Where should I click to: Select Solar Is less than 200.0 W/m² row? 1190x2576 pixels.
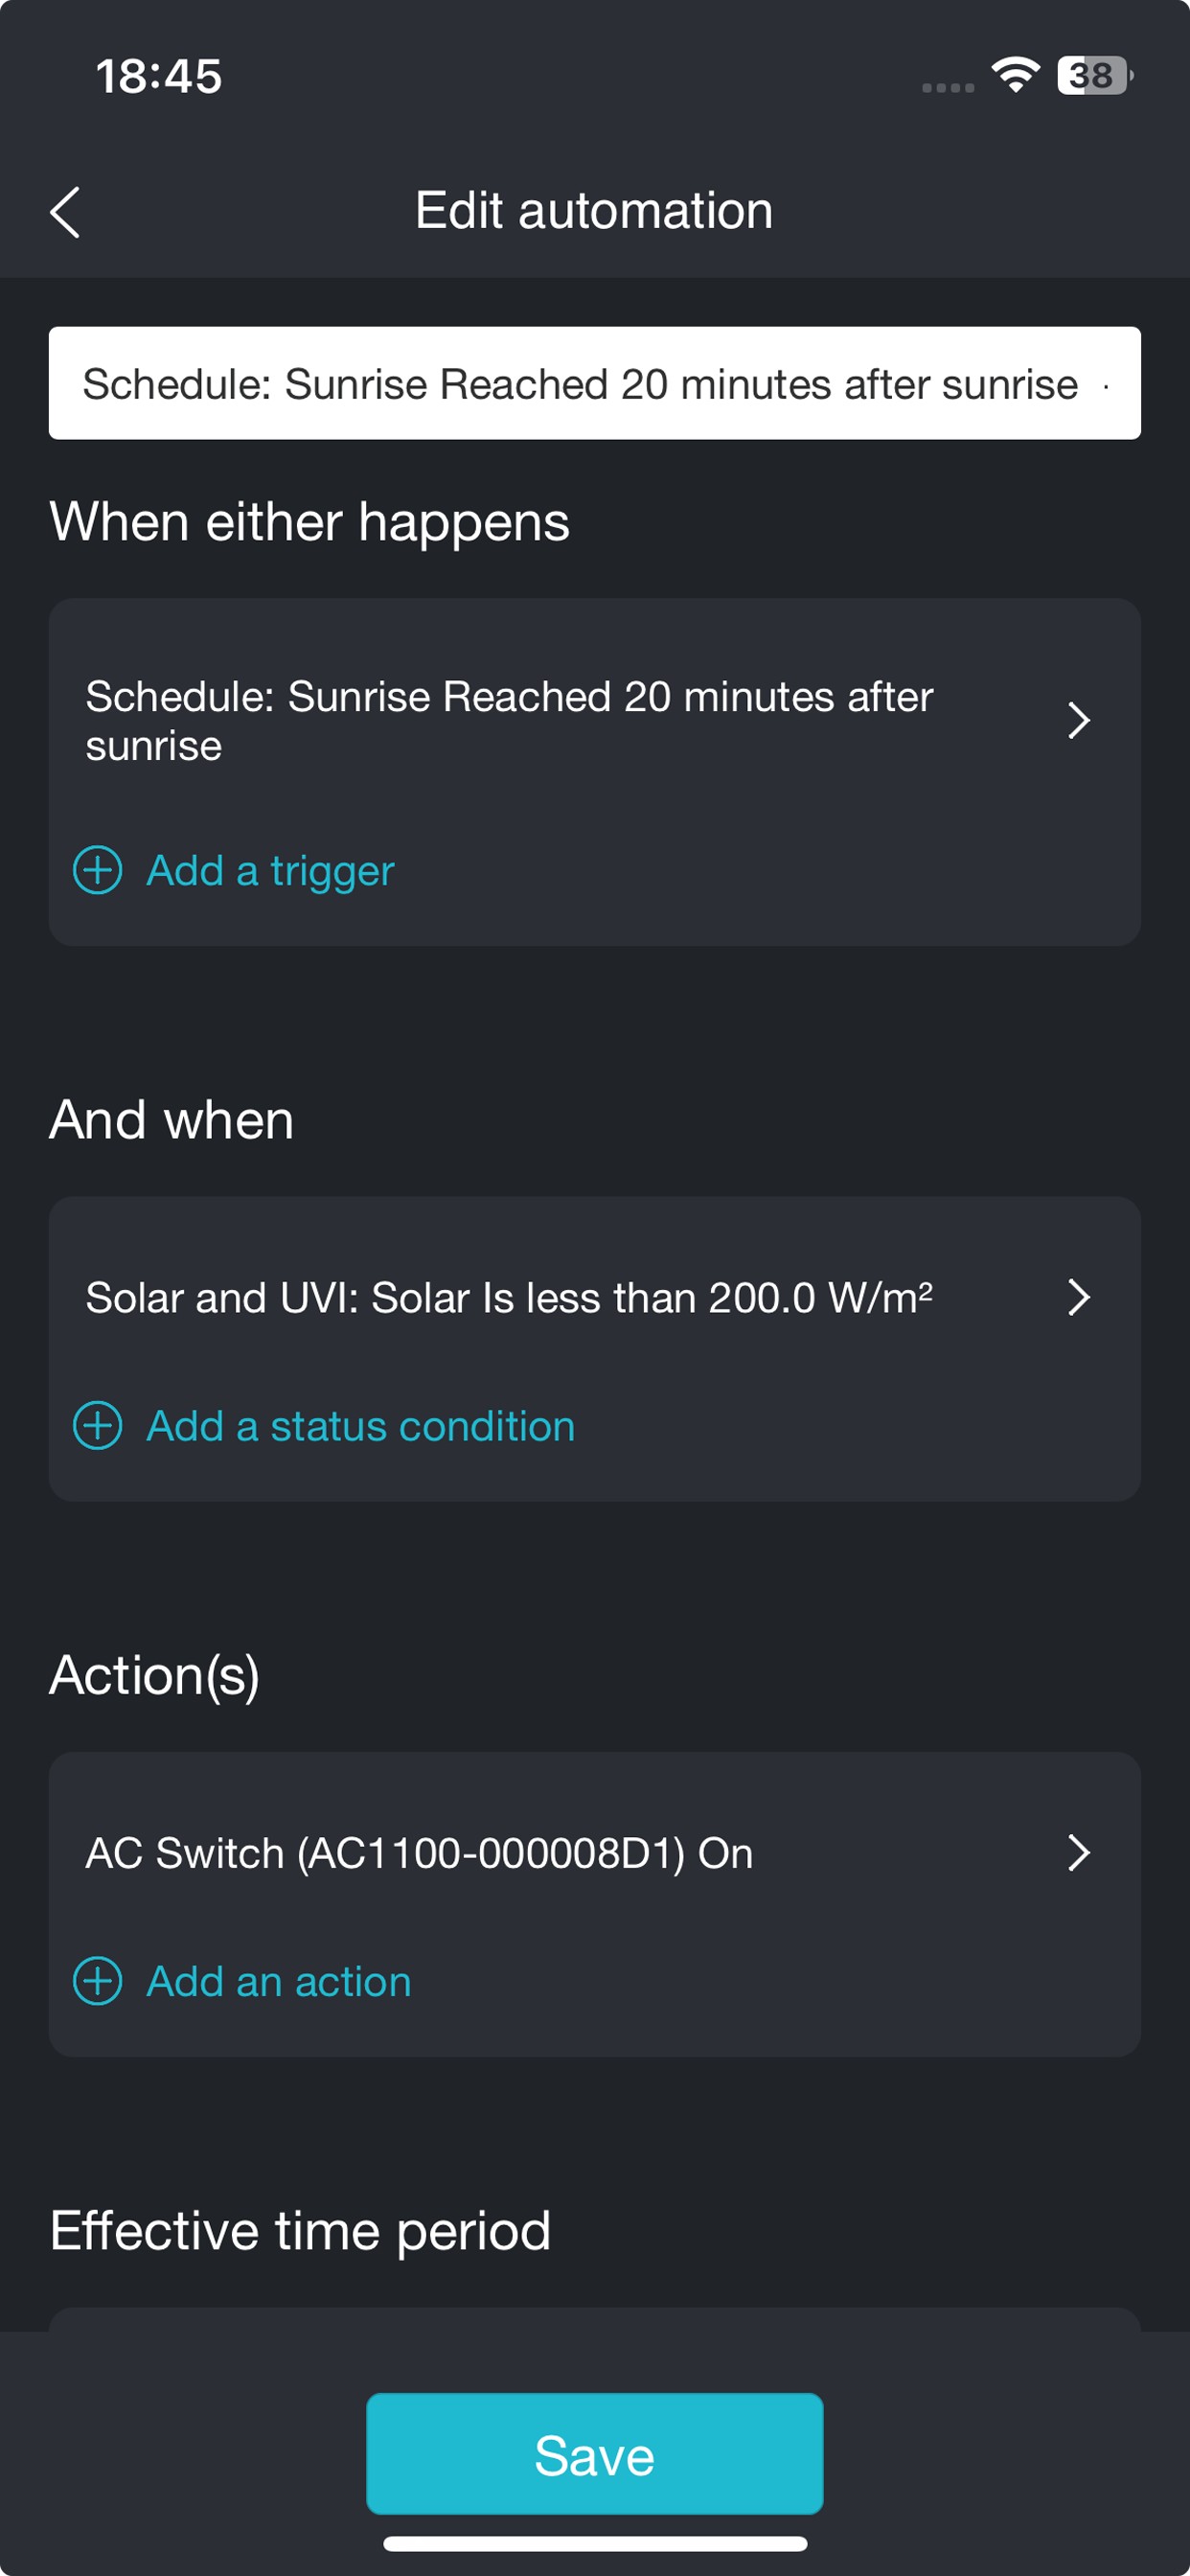[595, 1297]
